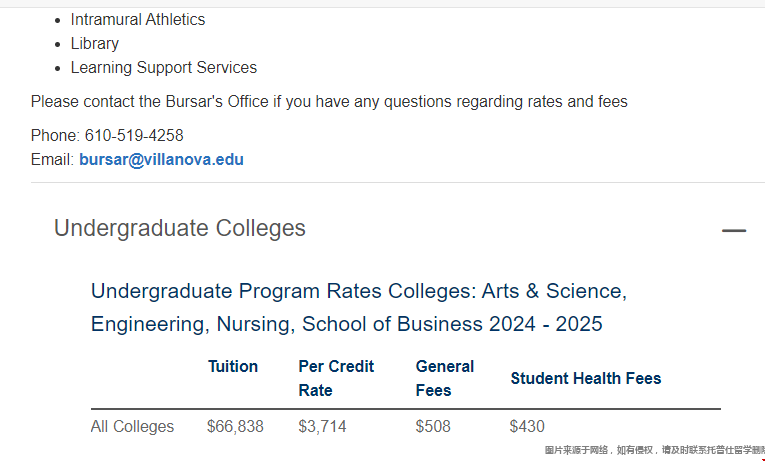Click the Undergraduate Colleges accordion heading
This screenshot has height=461, width=765.
click(180, 228)
